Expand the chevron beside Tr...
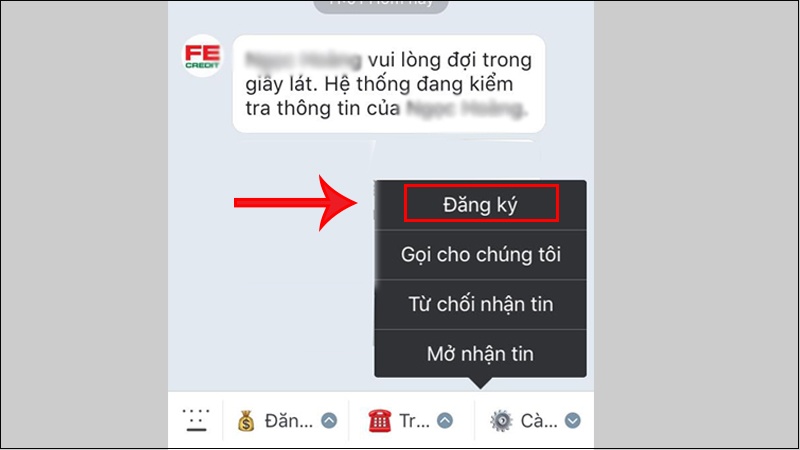800x450 pixels. pyautogui.click(x=445, y=421)
